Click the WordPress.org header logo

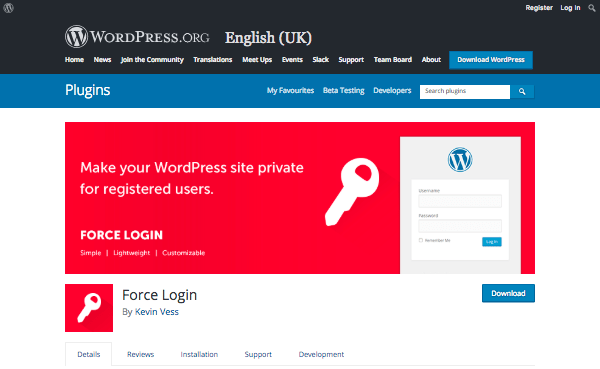pyautogui.click(x=137, y=37)
